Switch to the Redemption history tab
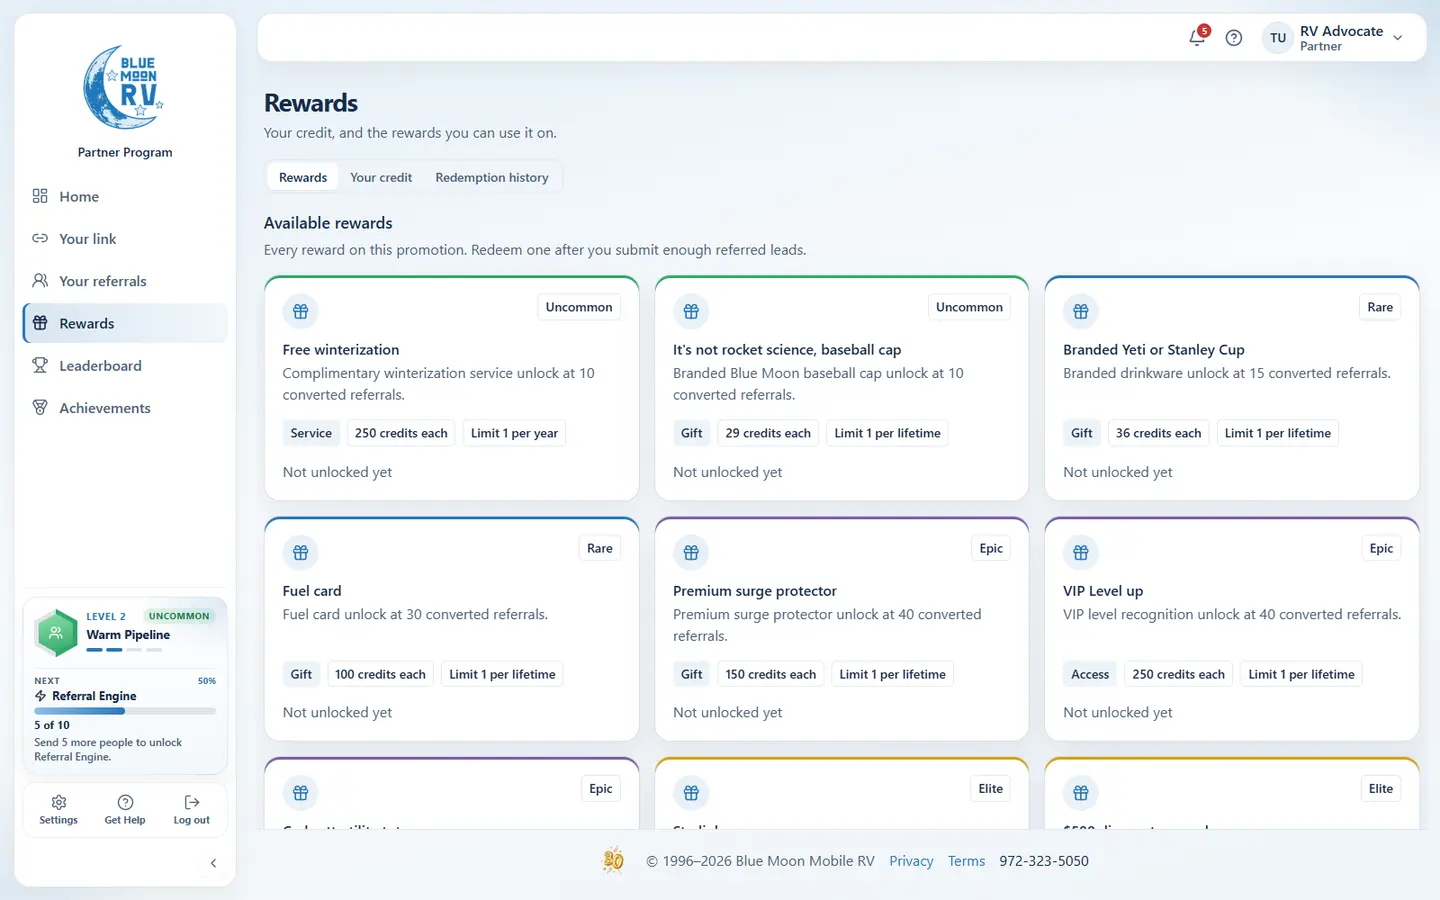 tap(492, 177)
